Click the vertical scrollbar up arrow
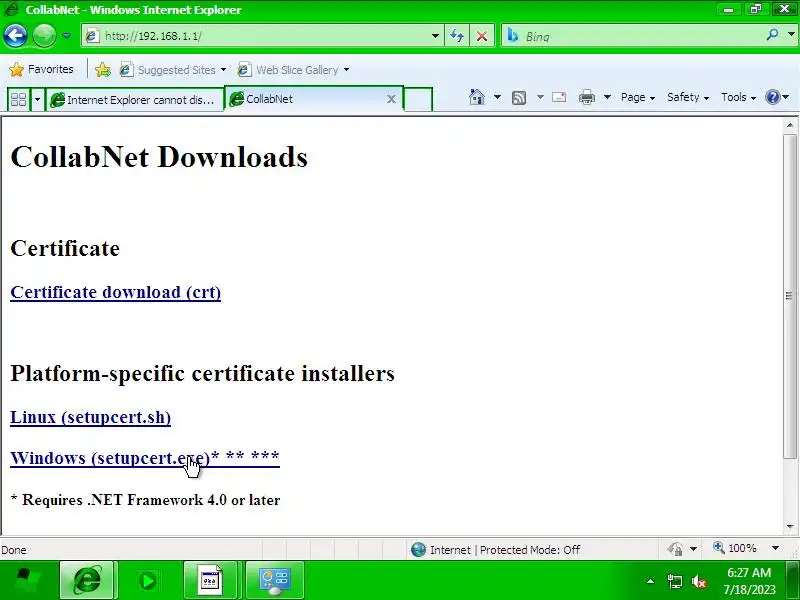 click(x=790, y=125)
